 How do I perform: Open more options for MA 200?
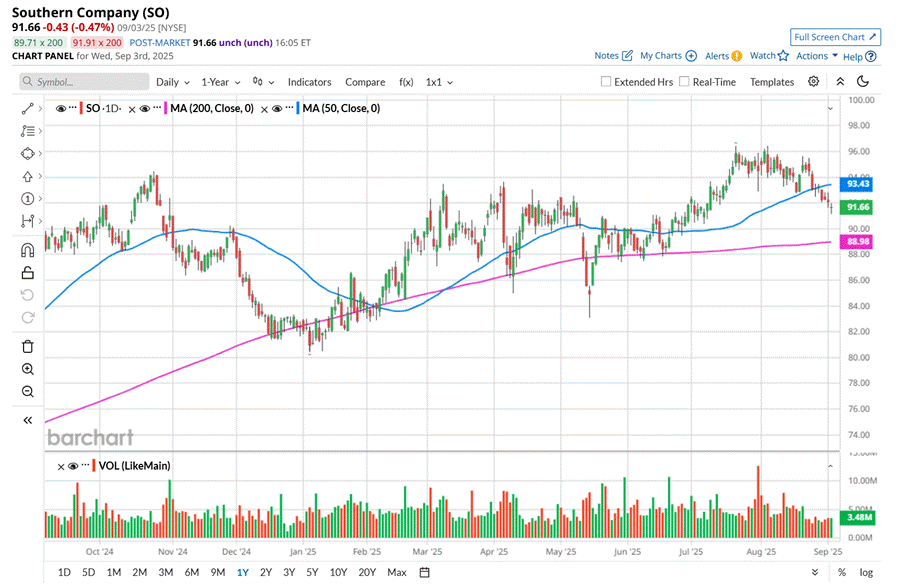pyautogui.click(x=157, y=108)
